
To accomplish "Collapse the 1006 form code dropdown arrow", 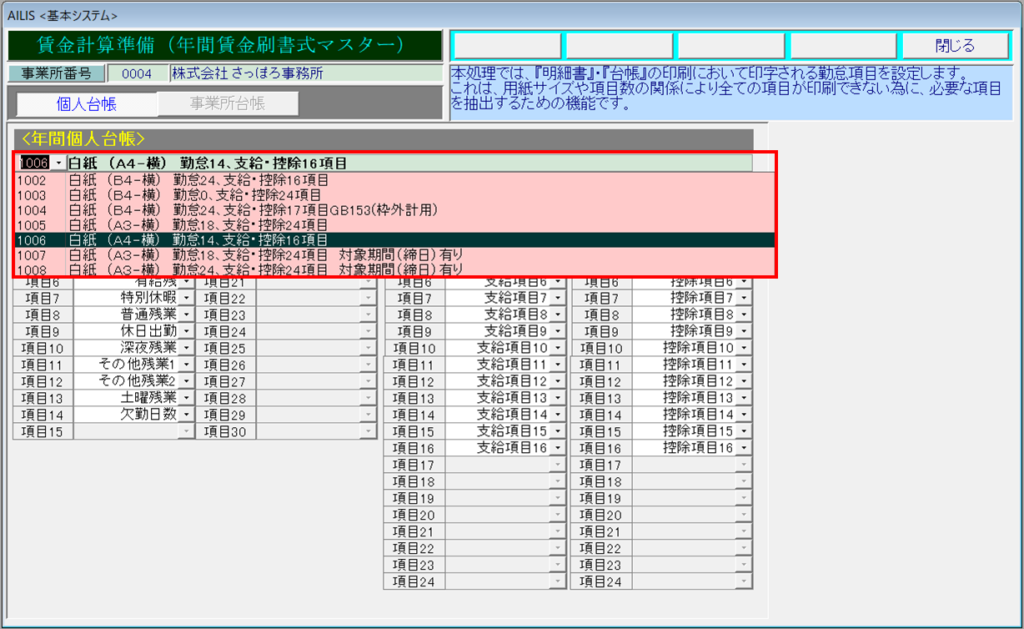I will 59,162.
